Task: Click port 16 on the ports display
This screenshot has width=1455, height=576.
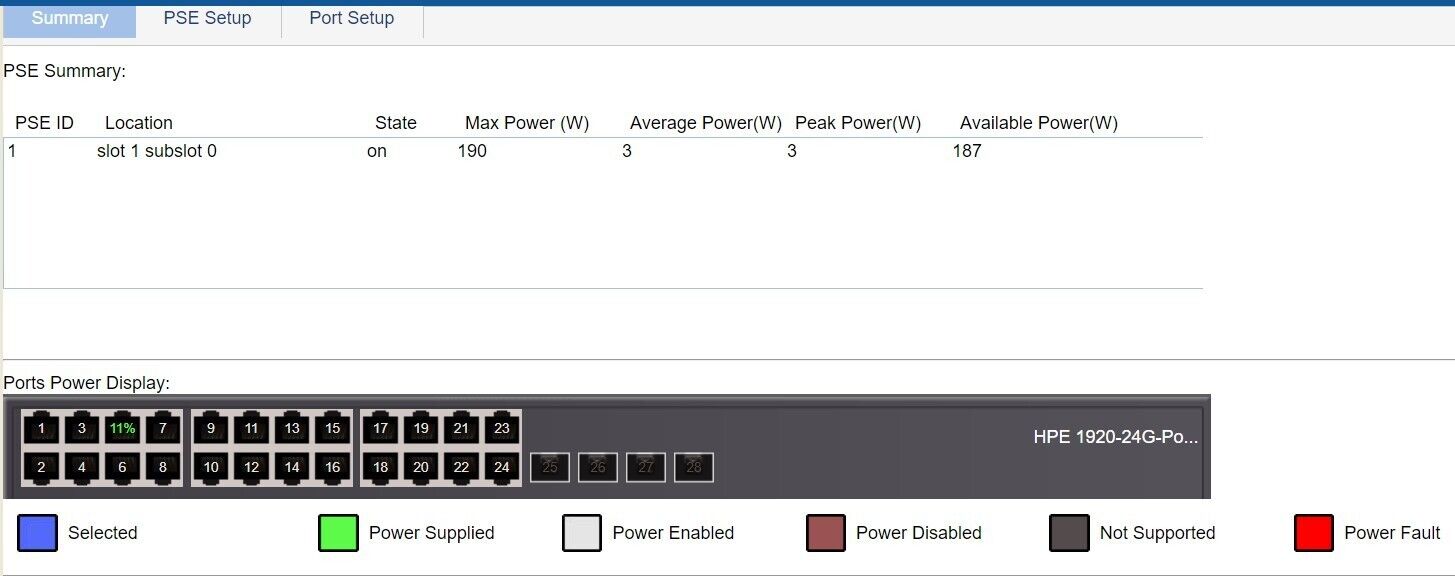Action: pyautogui.click(x=333, y=466)
